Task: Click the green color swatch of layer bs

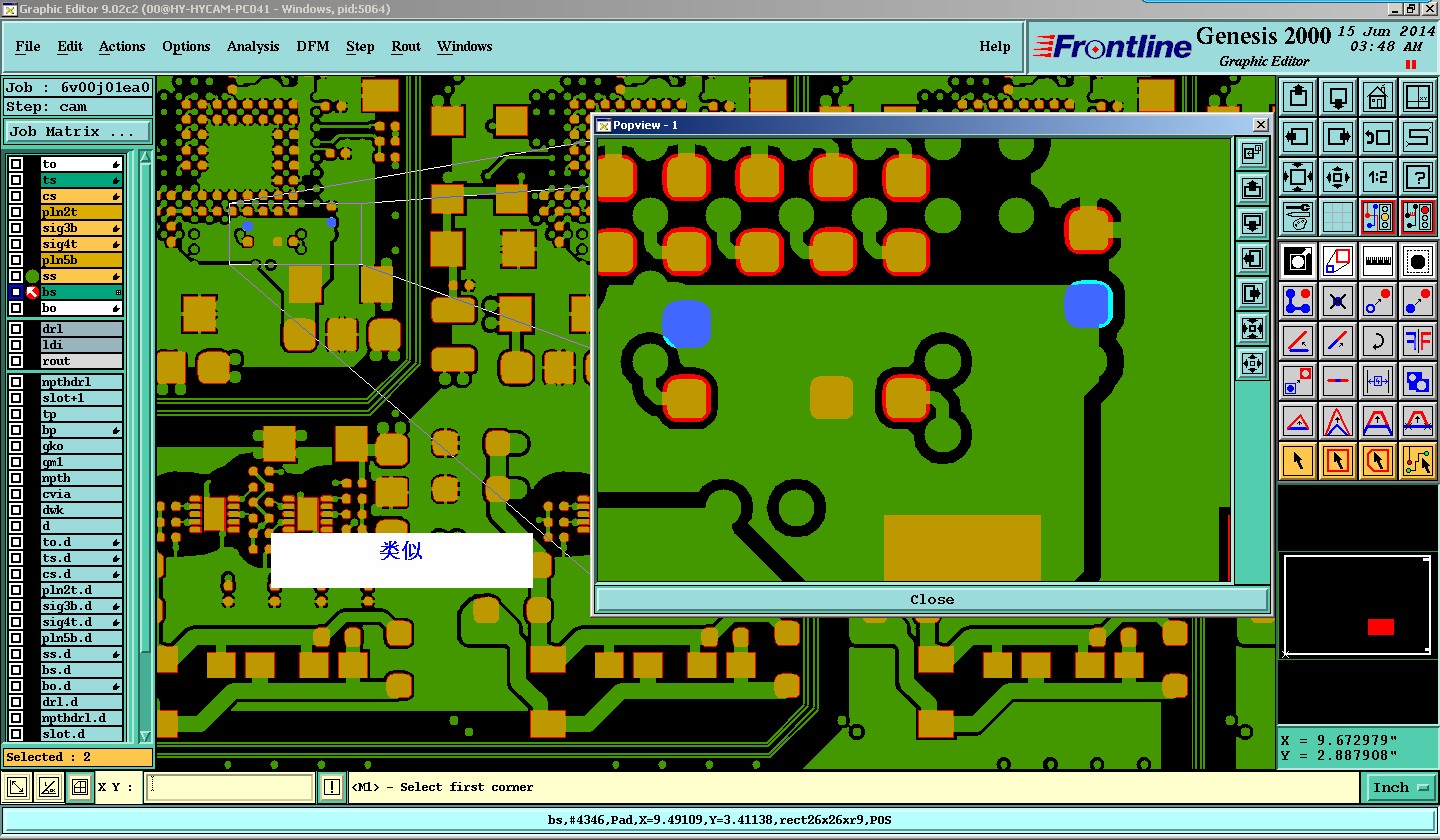Action: [81, 292]
